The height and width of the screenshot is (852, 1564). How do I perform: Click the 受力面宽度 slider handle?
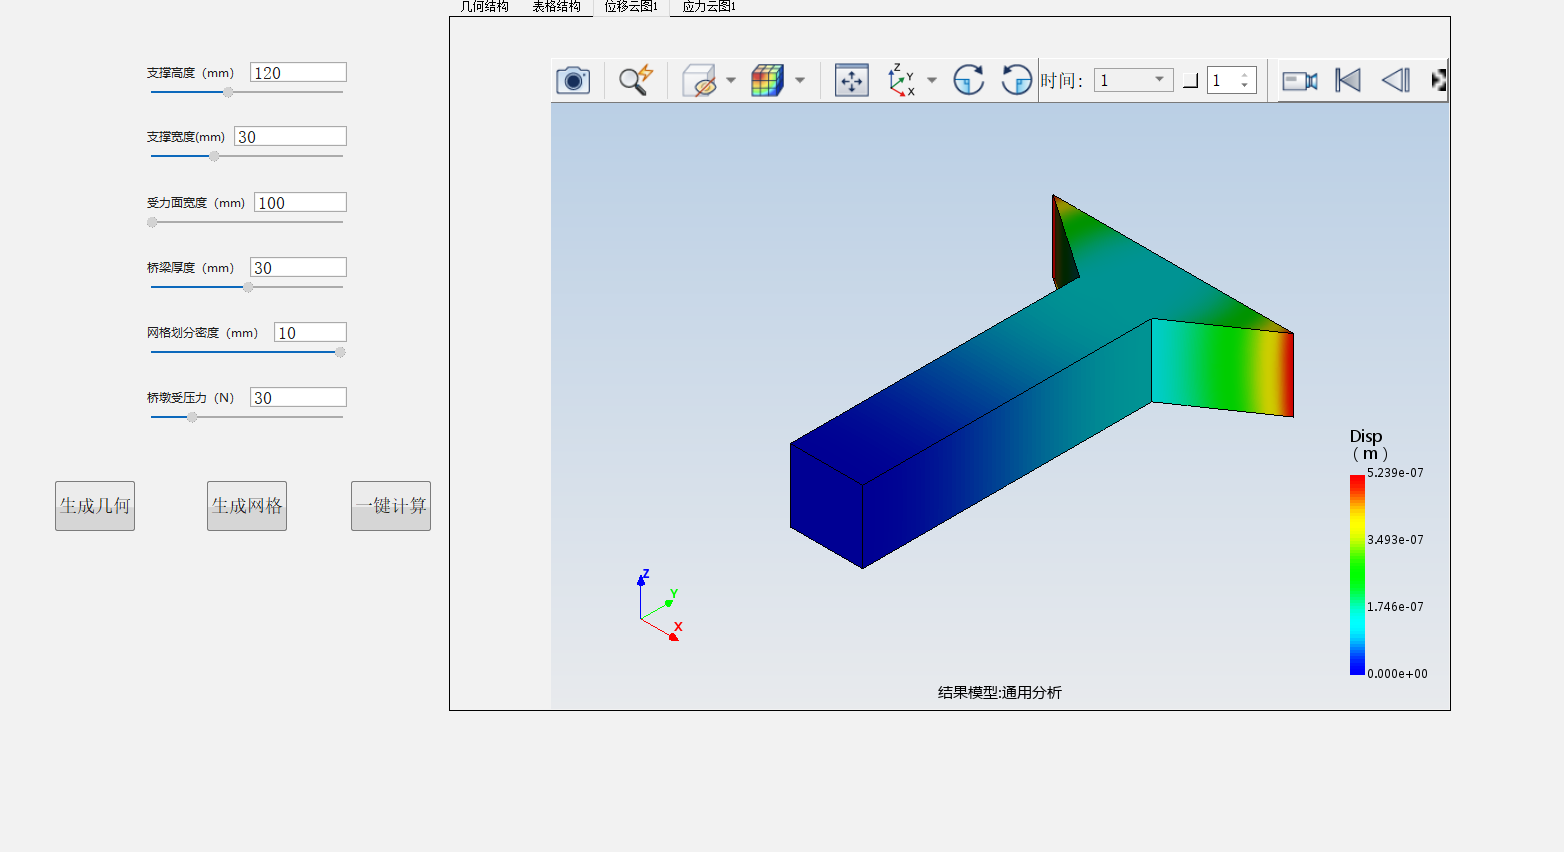[x=152, y=222]
